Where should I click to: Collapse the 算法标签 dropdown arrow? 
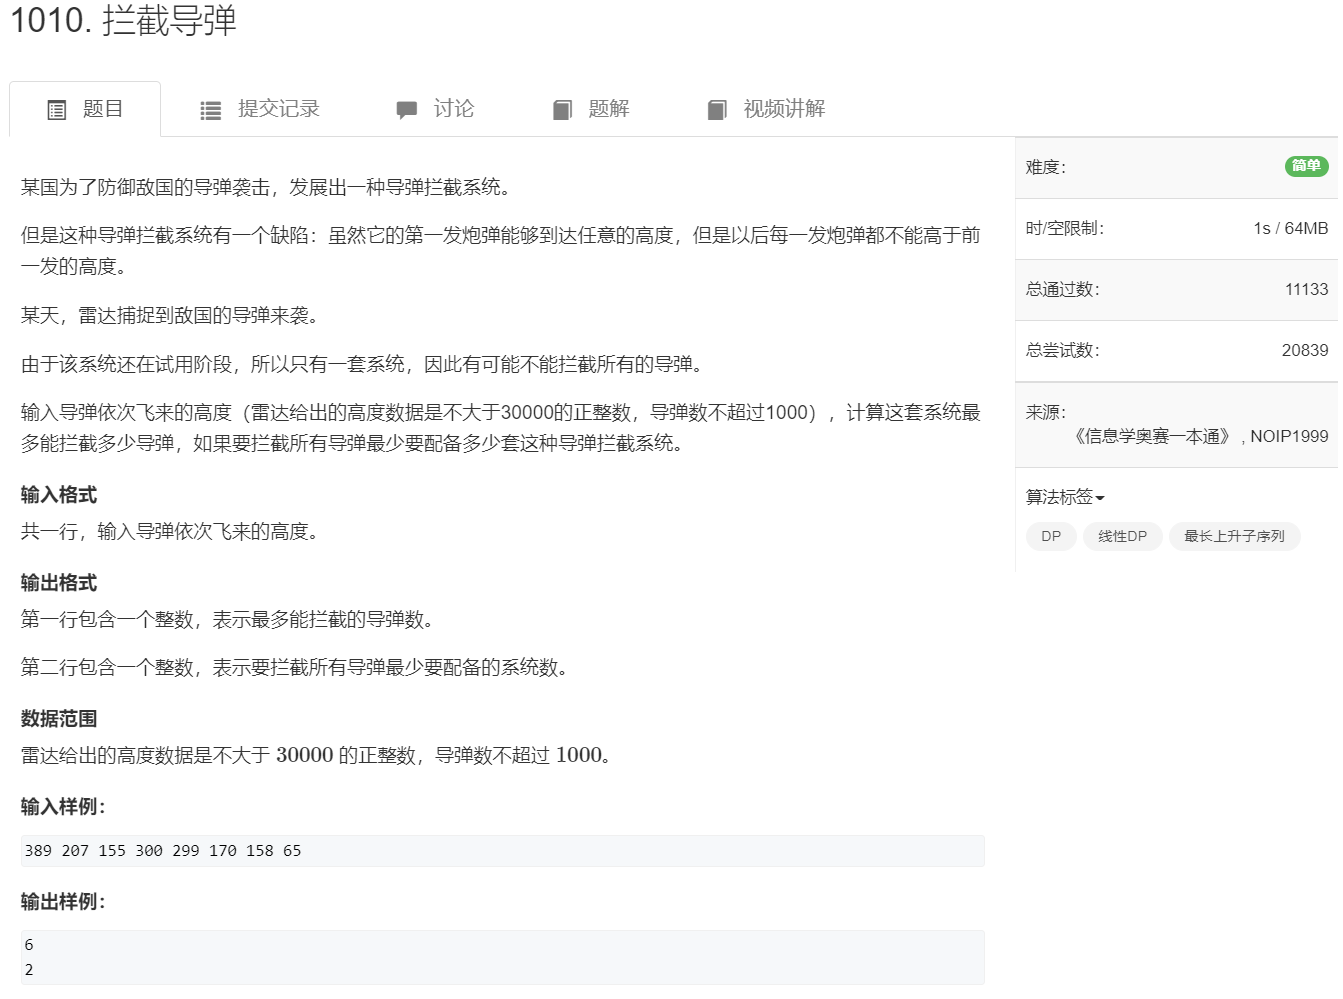[1100, 498]
